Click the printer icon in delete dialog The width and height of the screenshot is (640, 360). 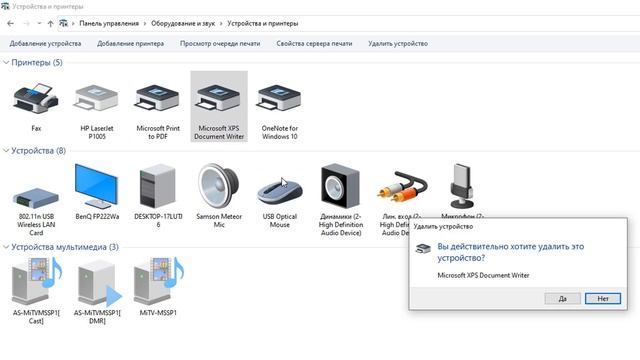[x=423, y=248]
